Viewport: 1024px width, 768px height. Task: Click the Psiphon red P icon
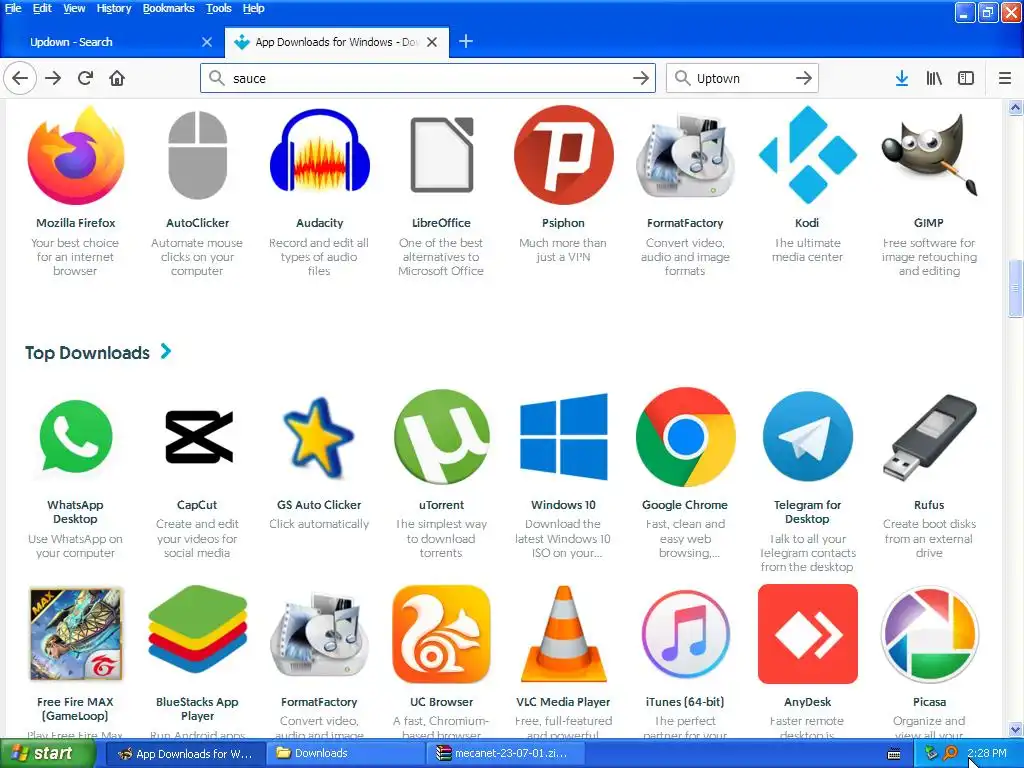click(x=563, y=155)
